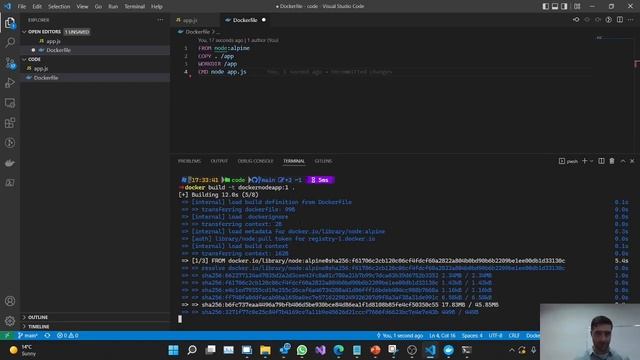Screen dimensions: 640x360
Task: Open the Manage gear settings icon
Action: (10, 321)
